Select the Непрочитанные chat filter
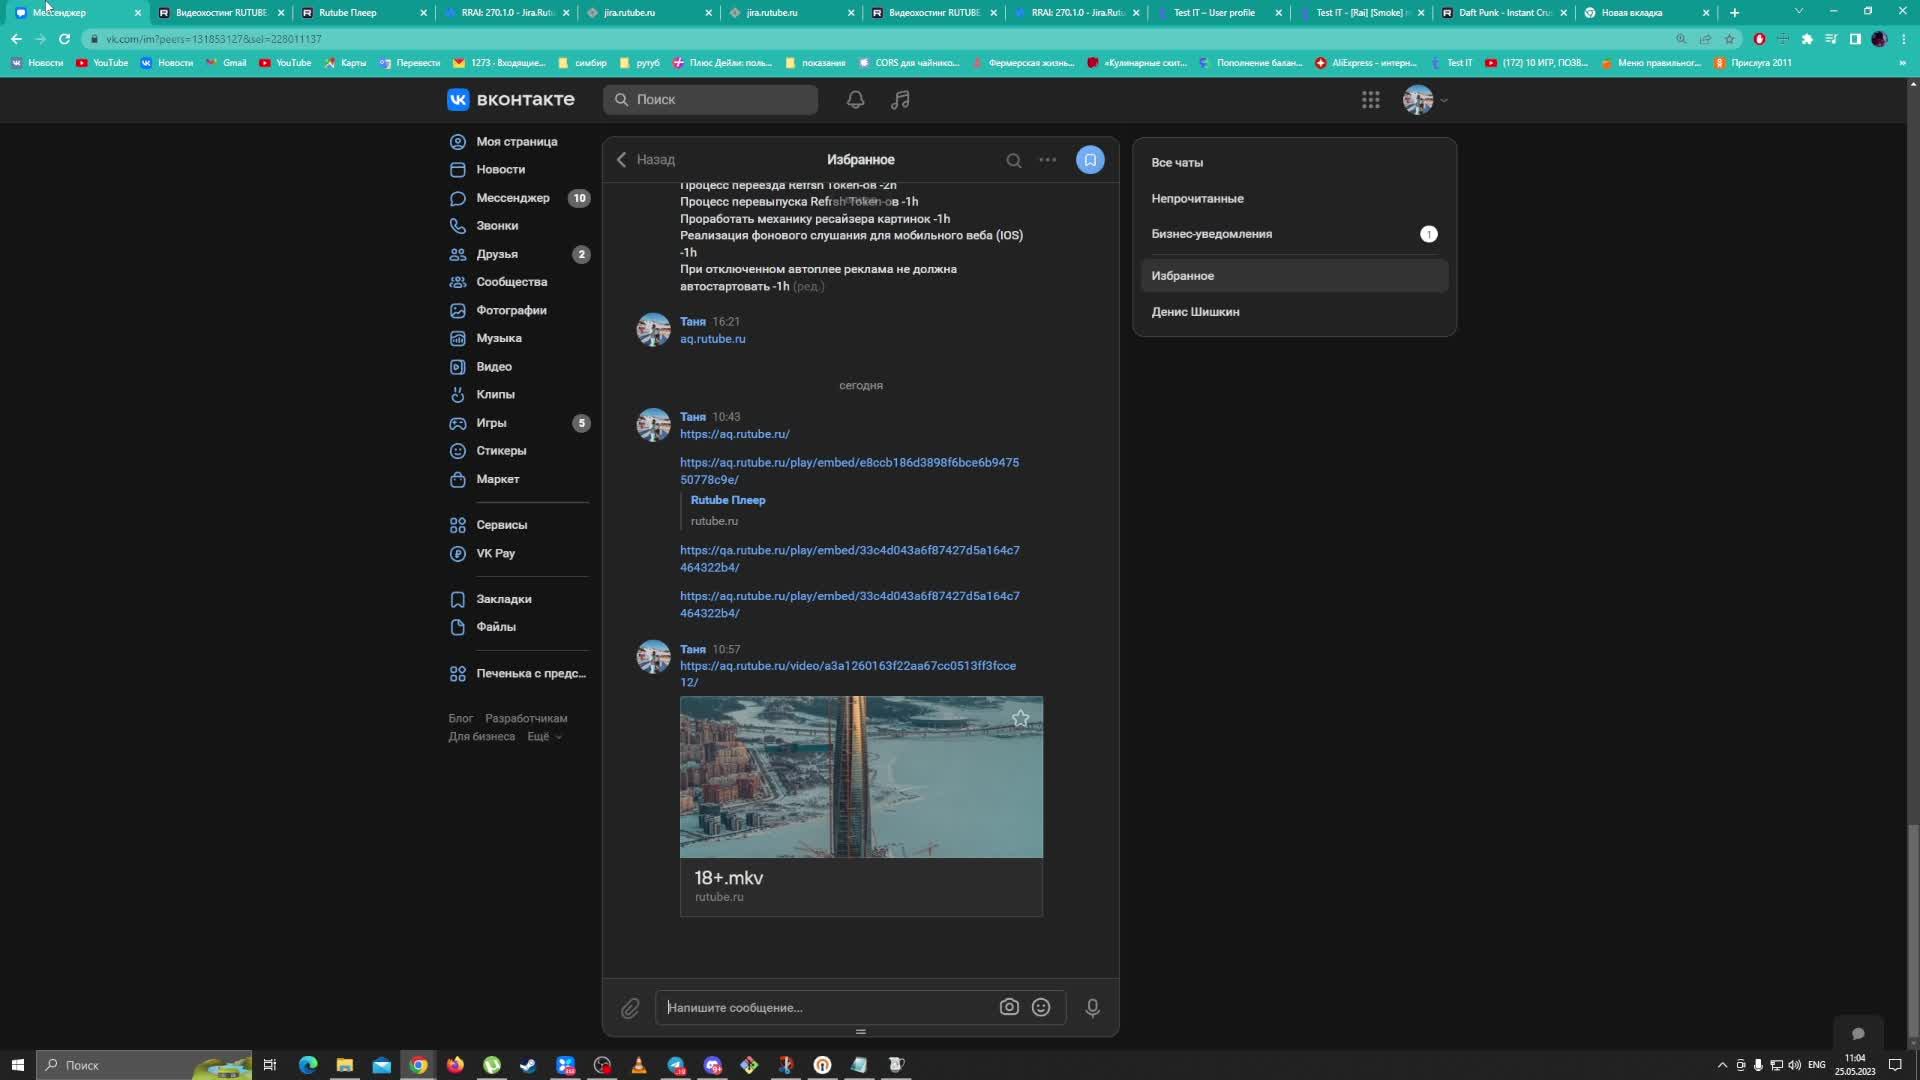Viewport: 1920px width, 1080px height. tap(1197, 198)
